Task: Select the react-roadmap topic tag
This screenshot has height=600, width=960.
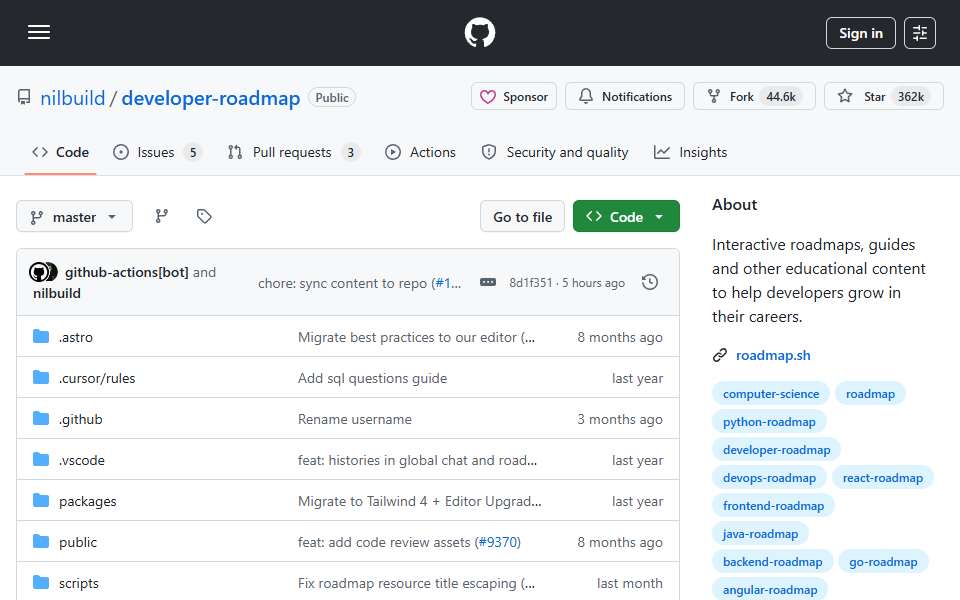Action: click(x=882, y=478)
